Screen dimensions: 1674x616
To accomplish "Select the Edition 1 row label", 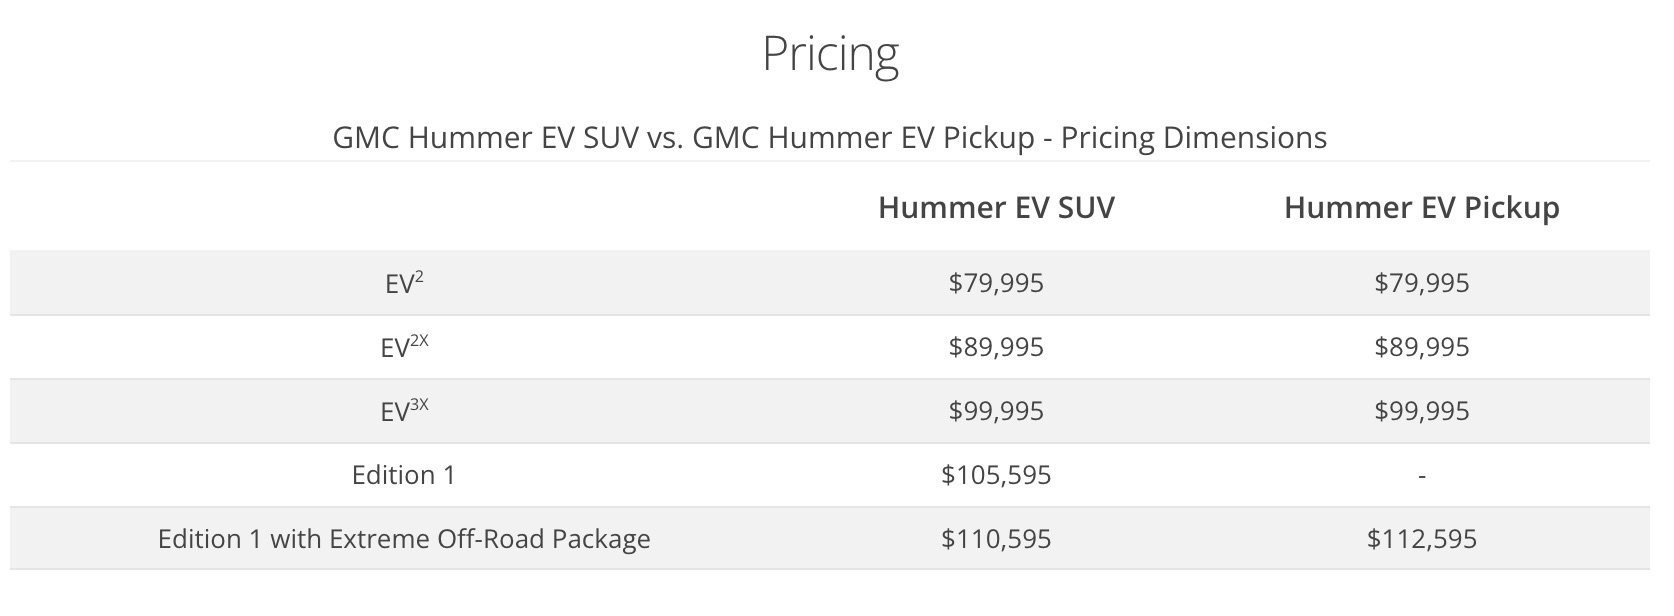I will click(x=404, y=475).
